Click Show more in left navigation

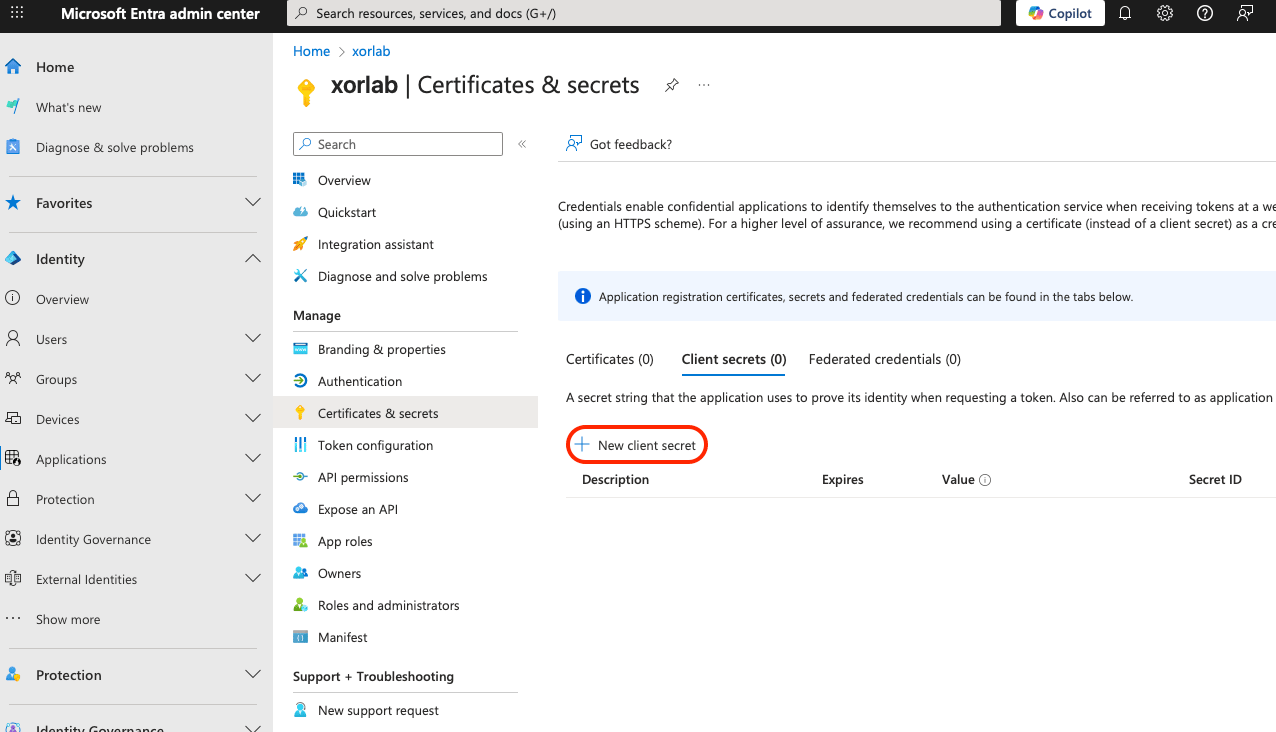(x=67, y=619)
